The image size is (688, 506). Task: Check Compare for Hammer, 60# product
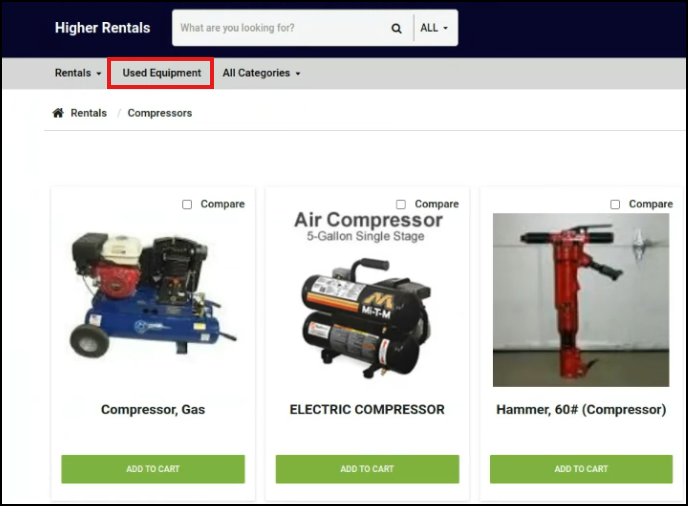pos(615,204)
